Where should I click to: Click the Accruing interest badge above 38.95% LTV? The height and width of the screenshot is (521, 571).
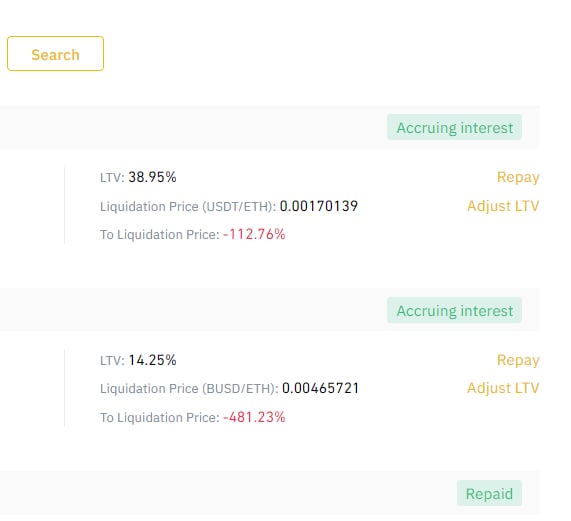pos(454,127)
